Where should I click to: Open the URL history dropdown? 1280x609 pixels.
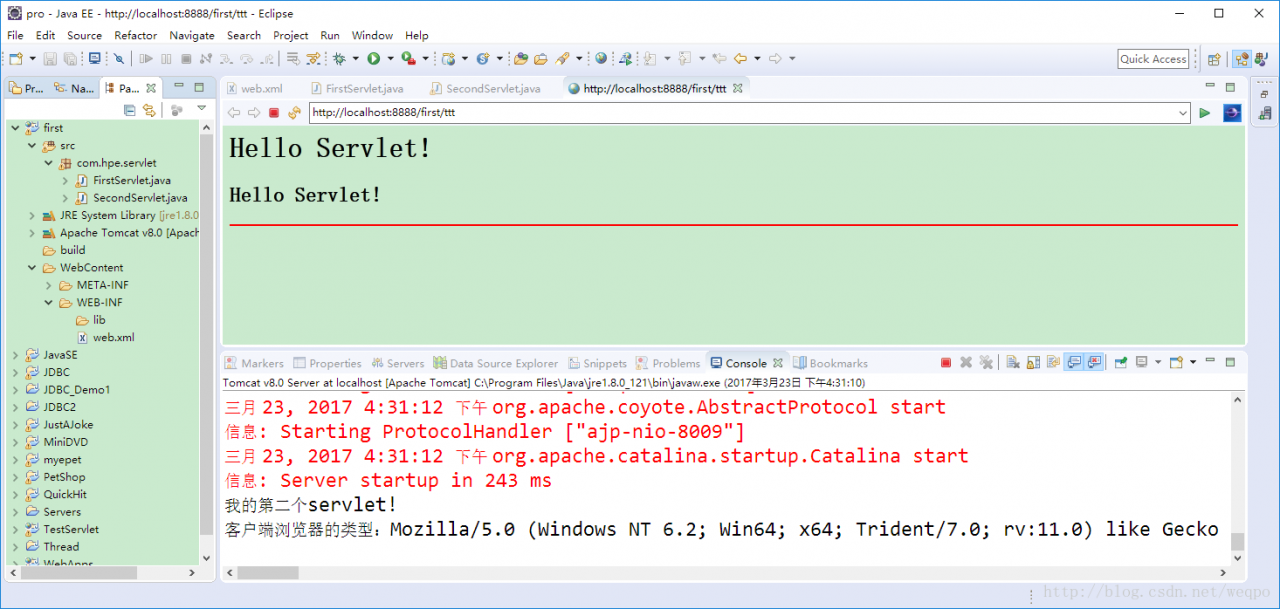pos(1183,113)
